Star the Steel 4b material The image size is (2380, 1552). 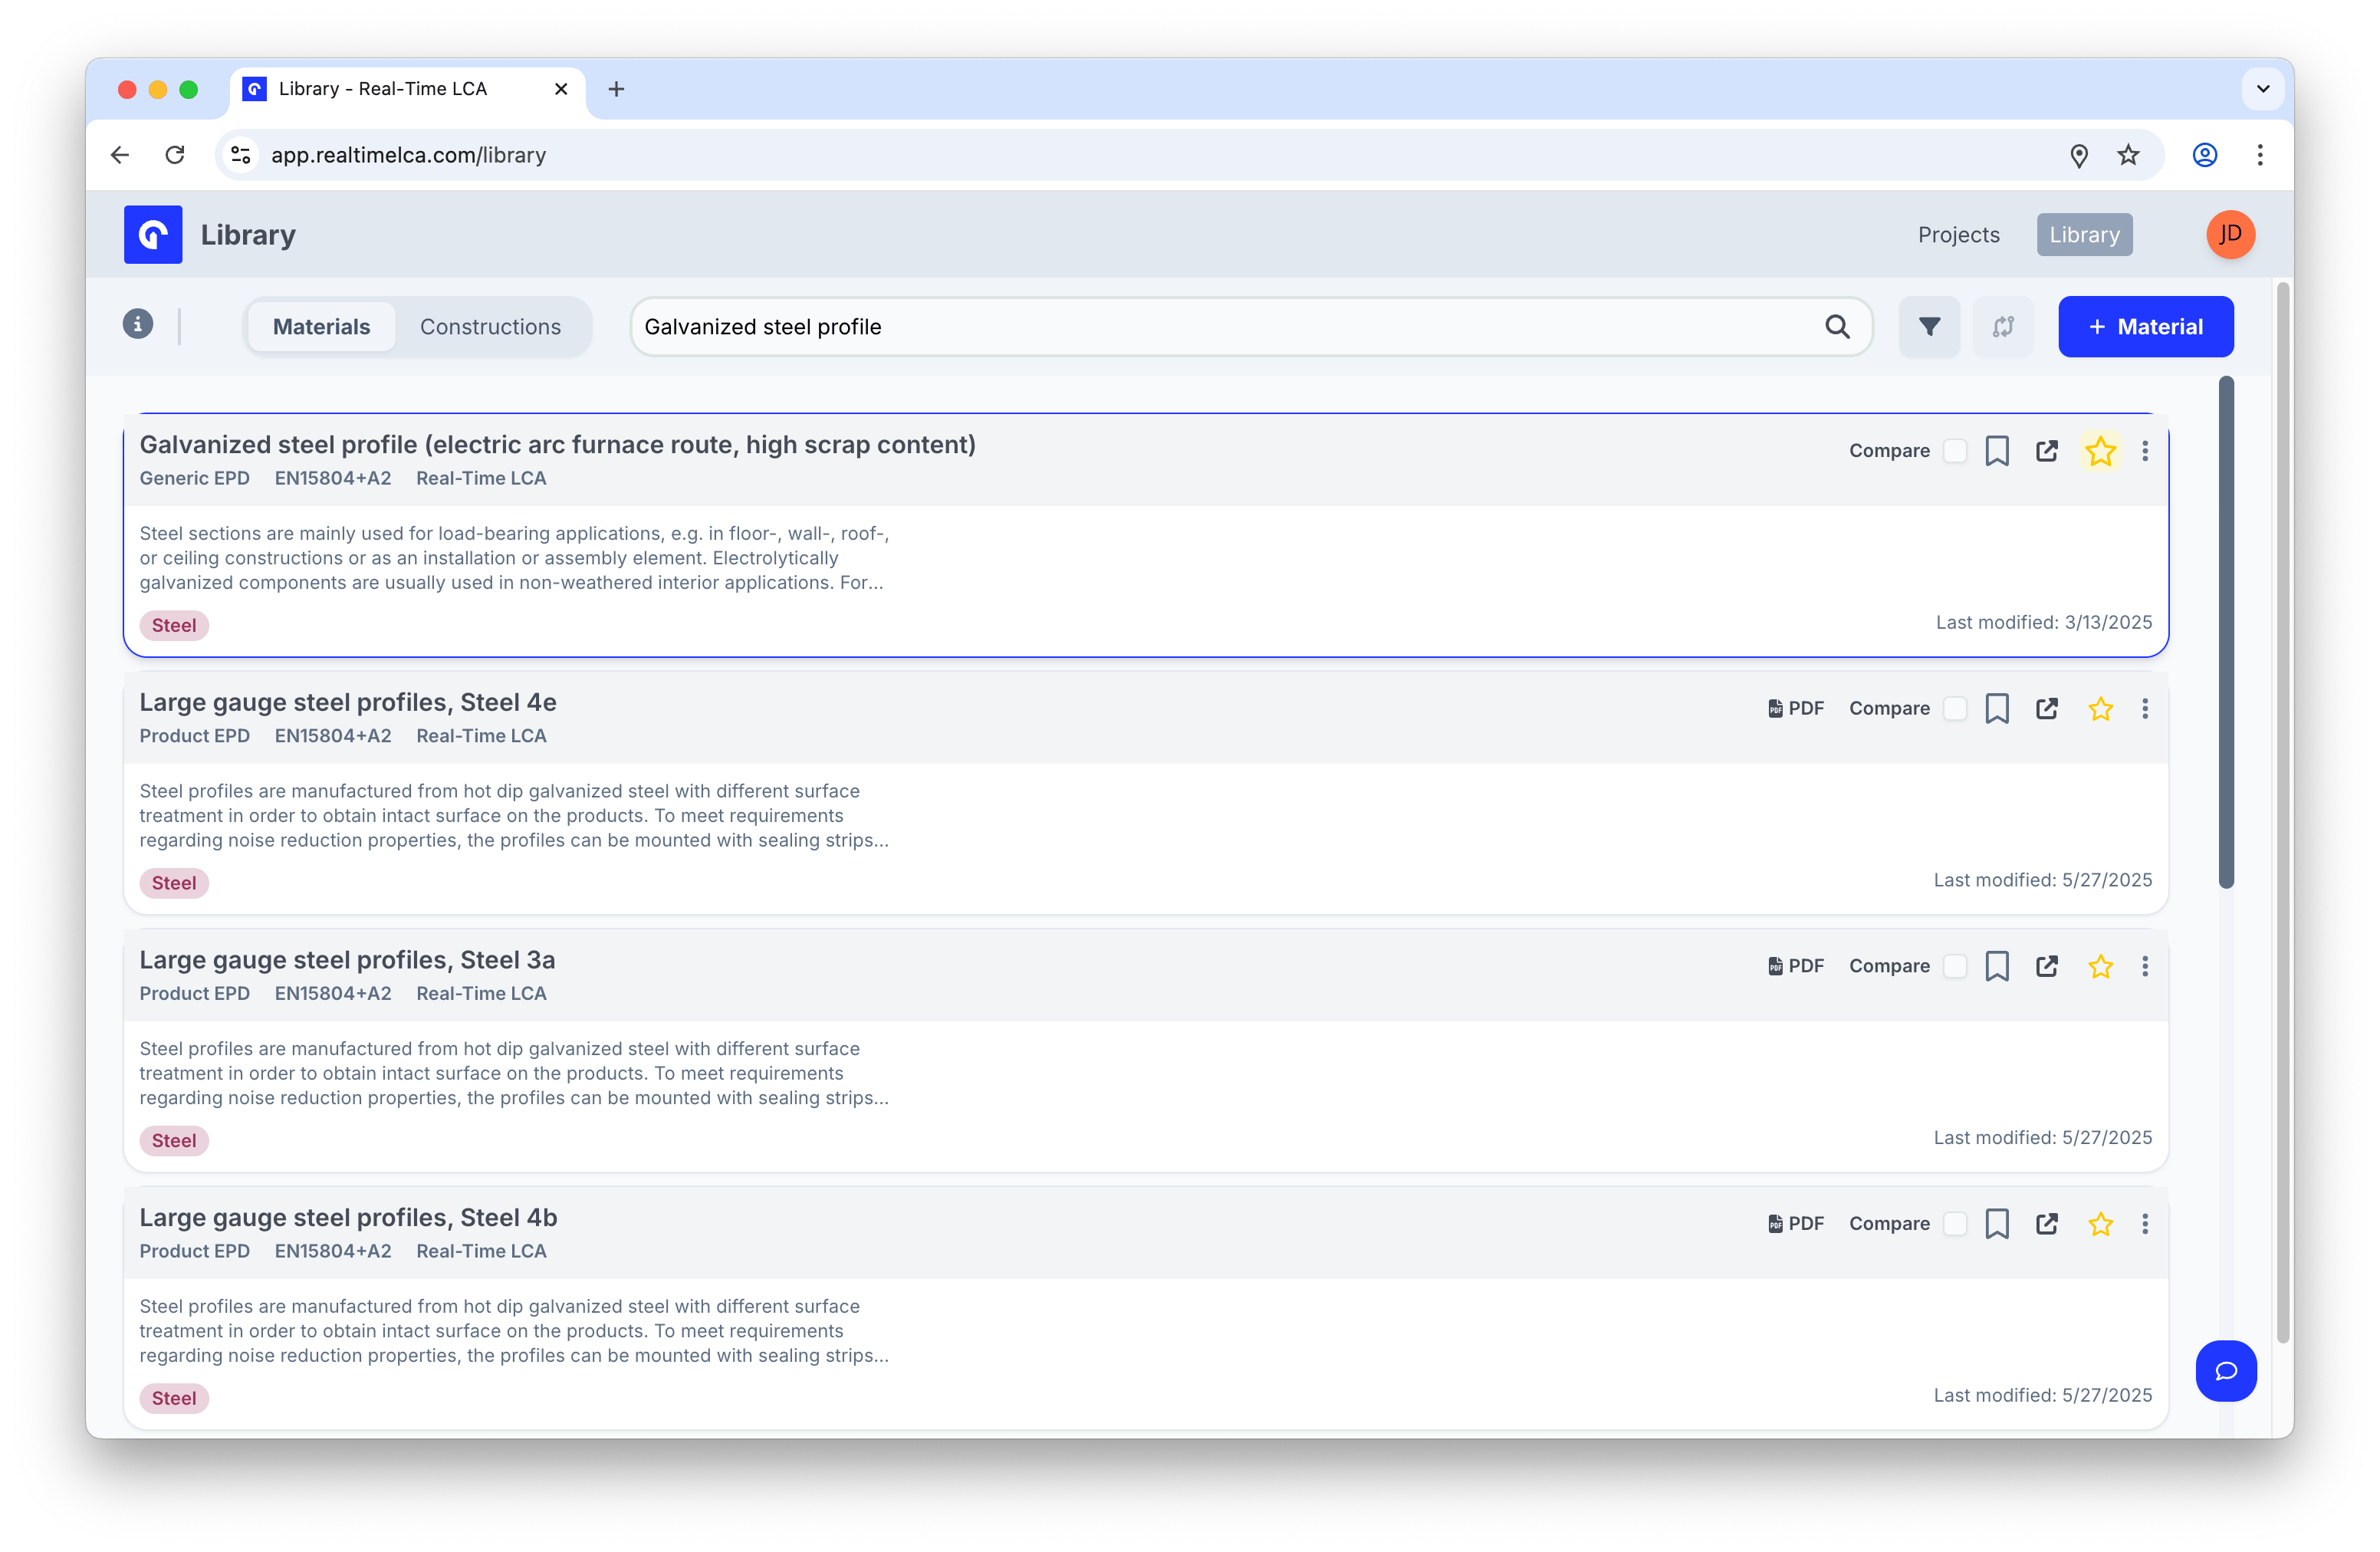tap(2100, 1225)
